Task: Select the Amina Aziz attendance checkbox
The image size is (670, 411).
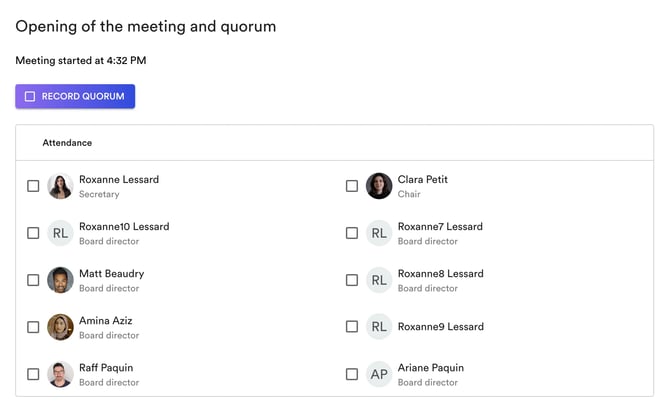Action: (33, 327)
